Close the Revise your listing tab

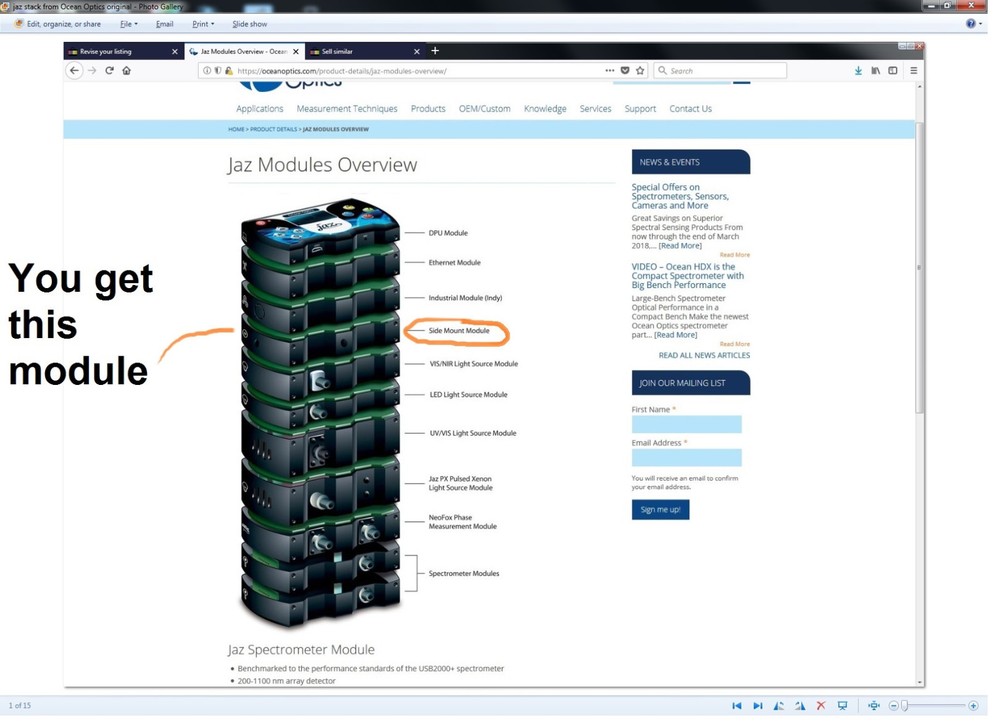coord(175,52)
